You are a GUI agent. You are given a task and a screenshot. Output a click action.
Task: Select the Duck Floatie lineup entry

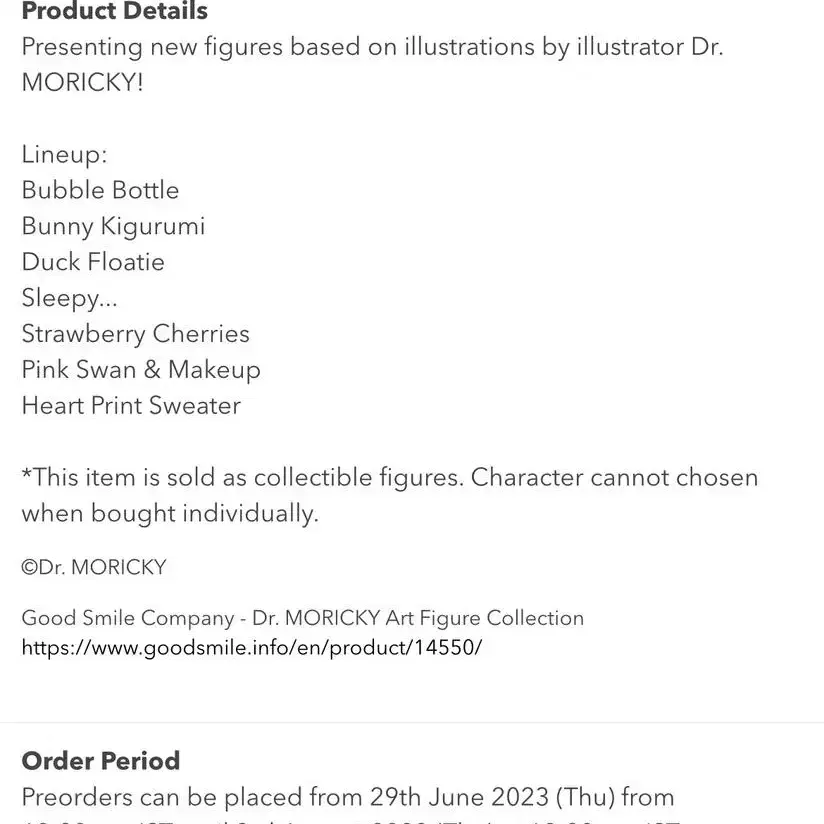(93, 262)
